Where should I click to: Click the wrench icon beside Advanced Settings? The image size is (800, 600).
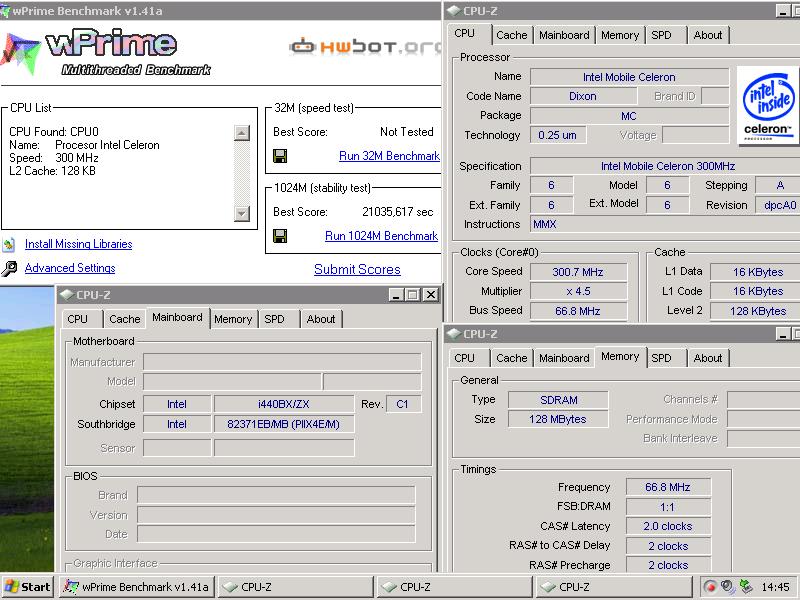pyautogui.click(x=9, y=268)
